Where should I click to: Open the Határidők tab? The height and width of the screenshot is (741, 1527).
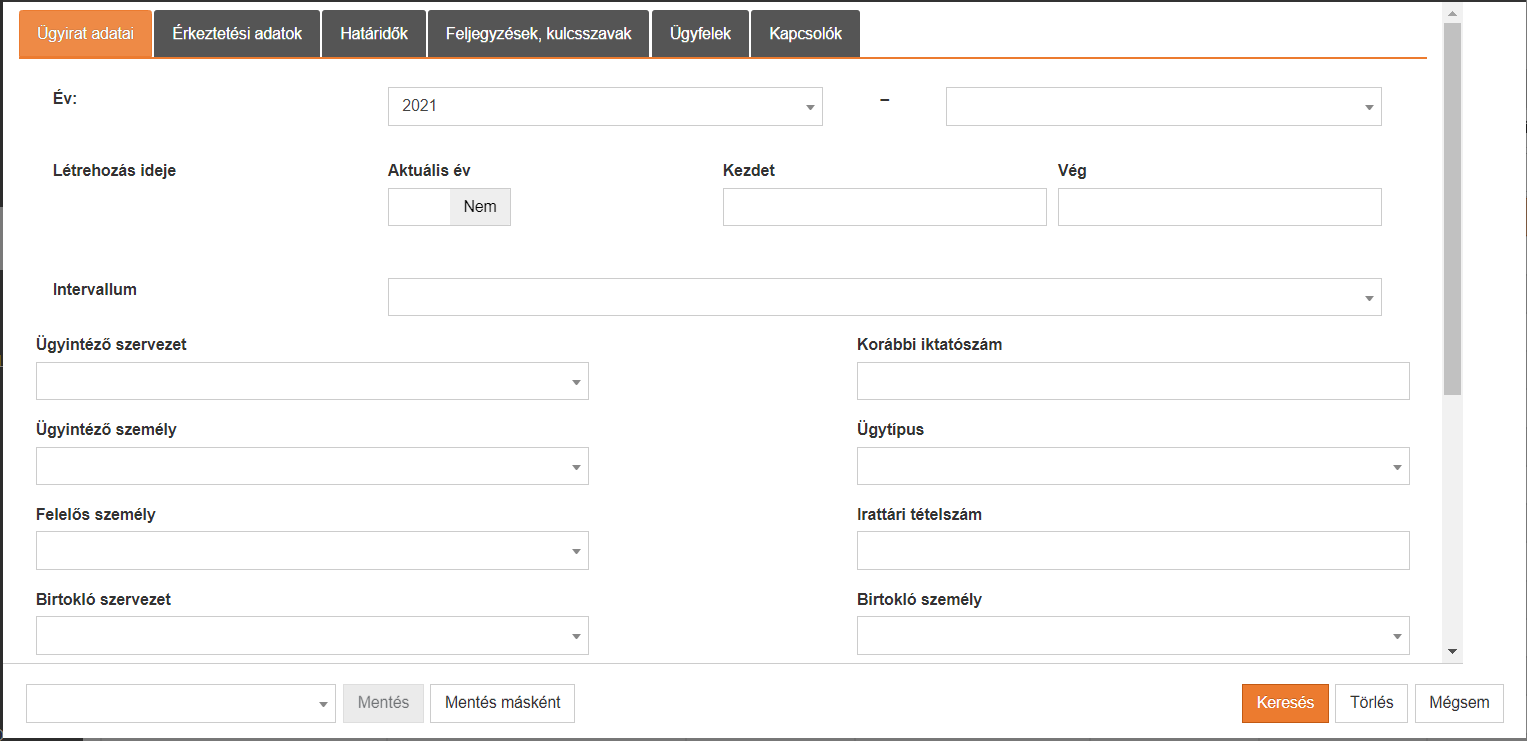(373, 34)
